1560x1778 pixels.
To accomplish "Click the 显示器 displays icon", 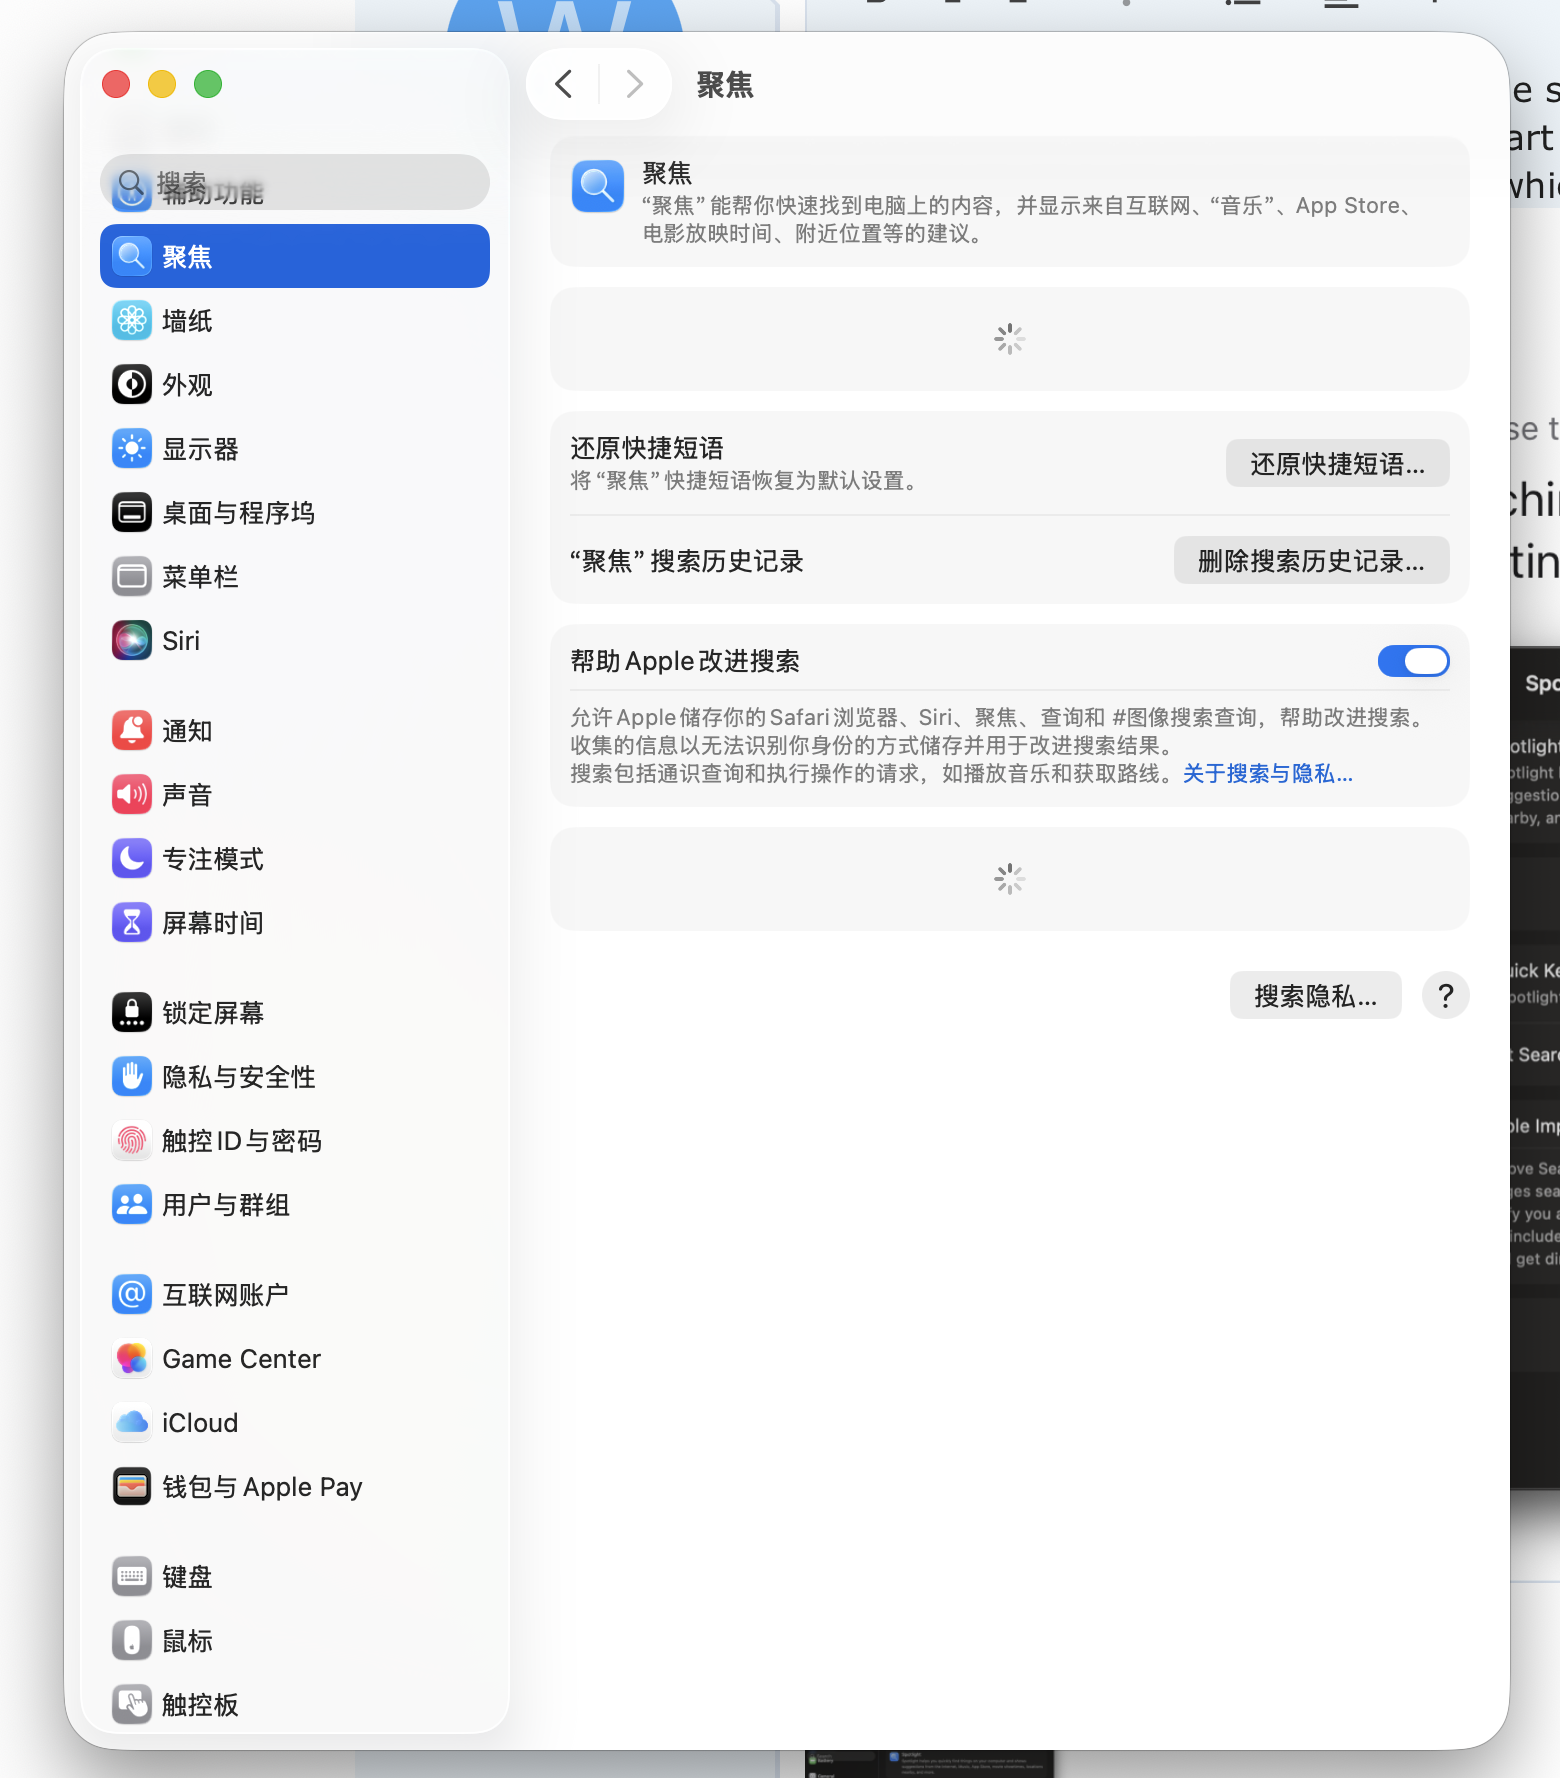I will [132, 449].
